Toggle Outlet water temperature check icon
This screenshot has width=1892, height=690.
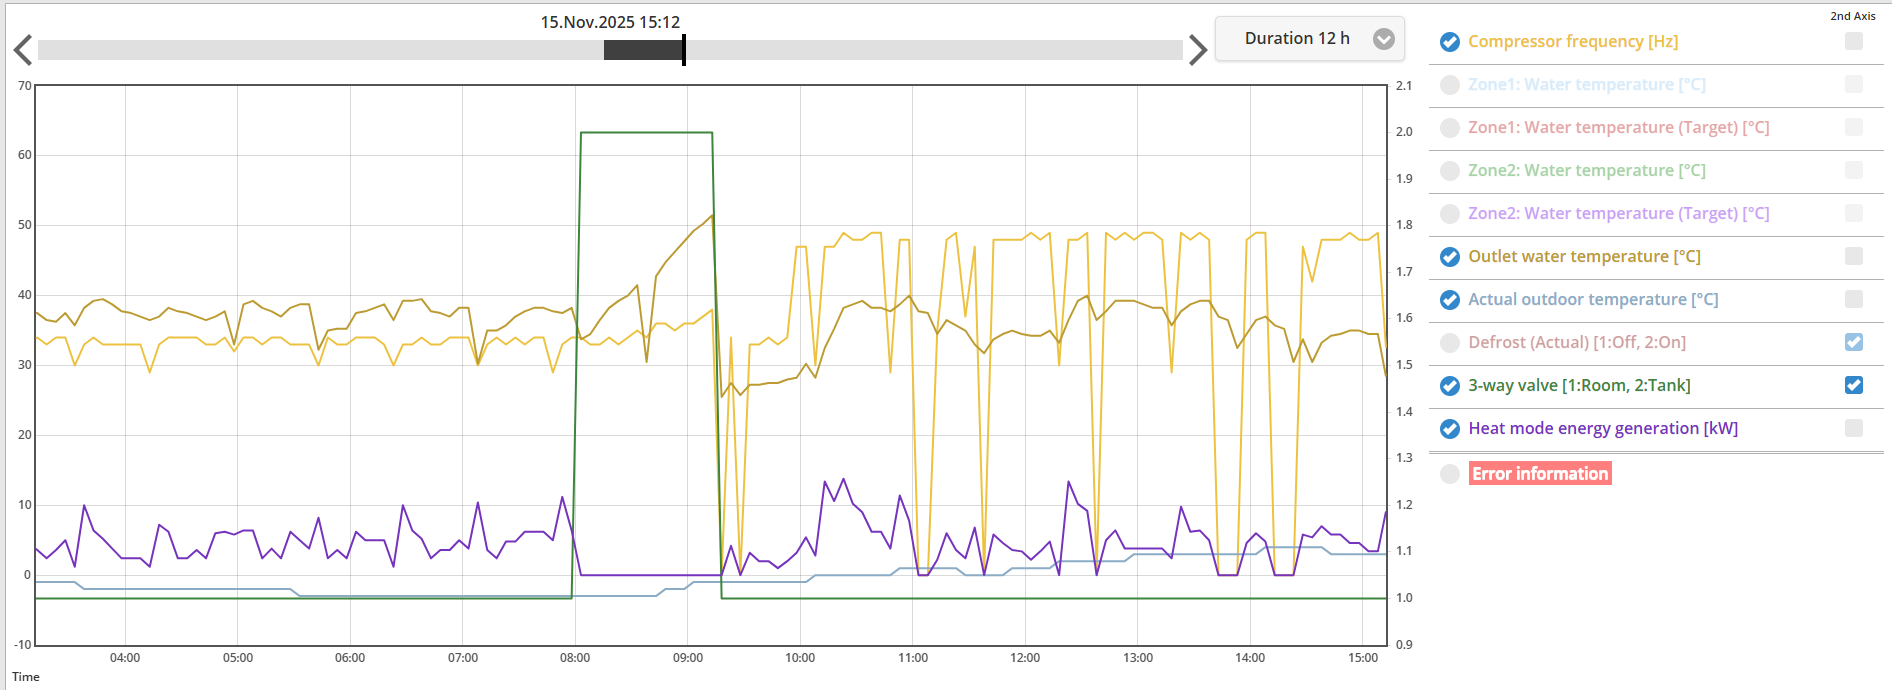tap(1449, 257)
